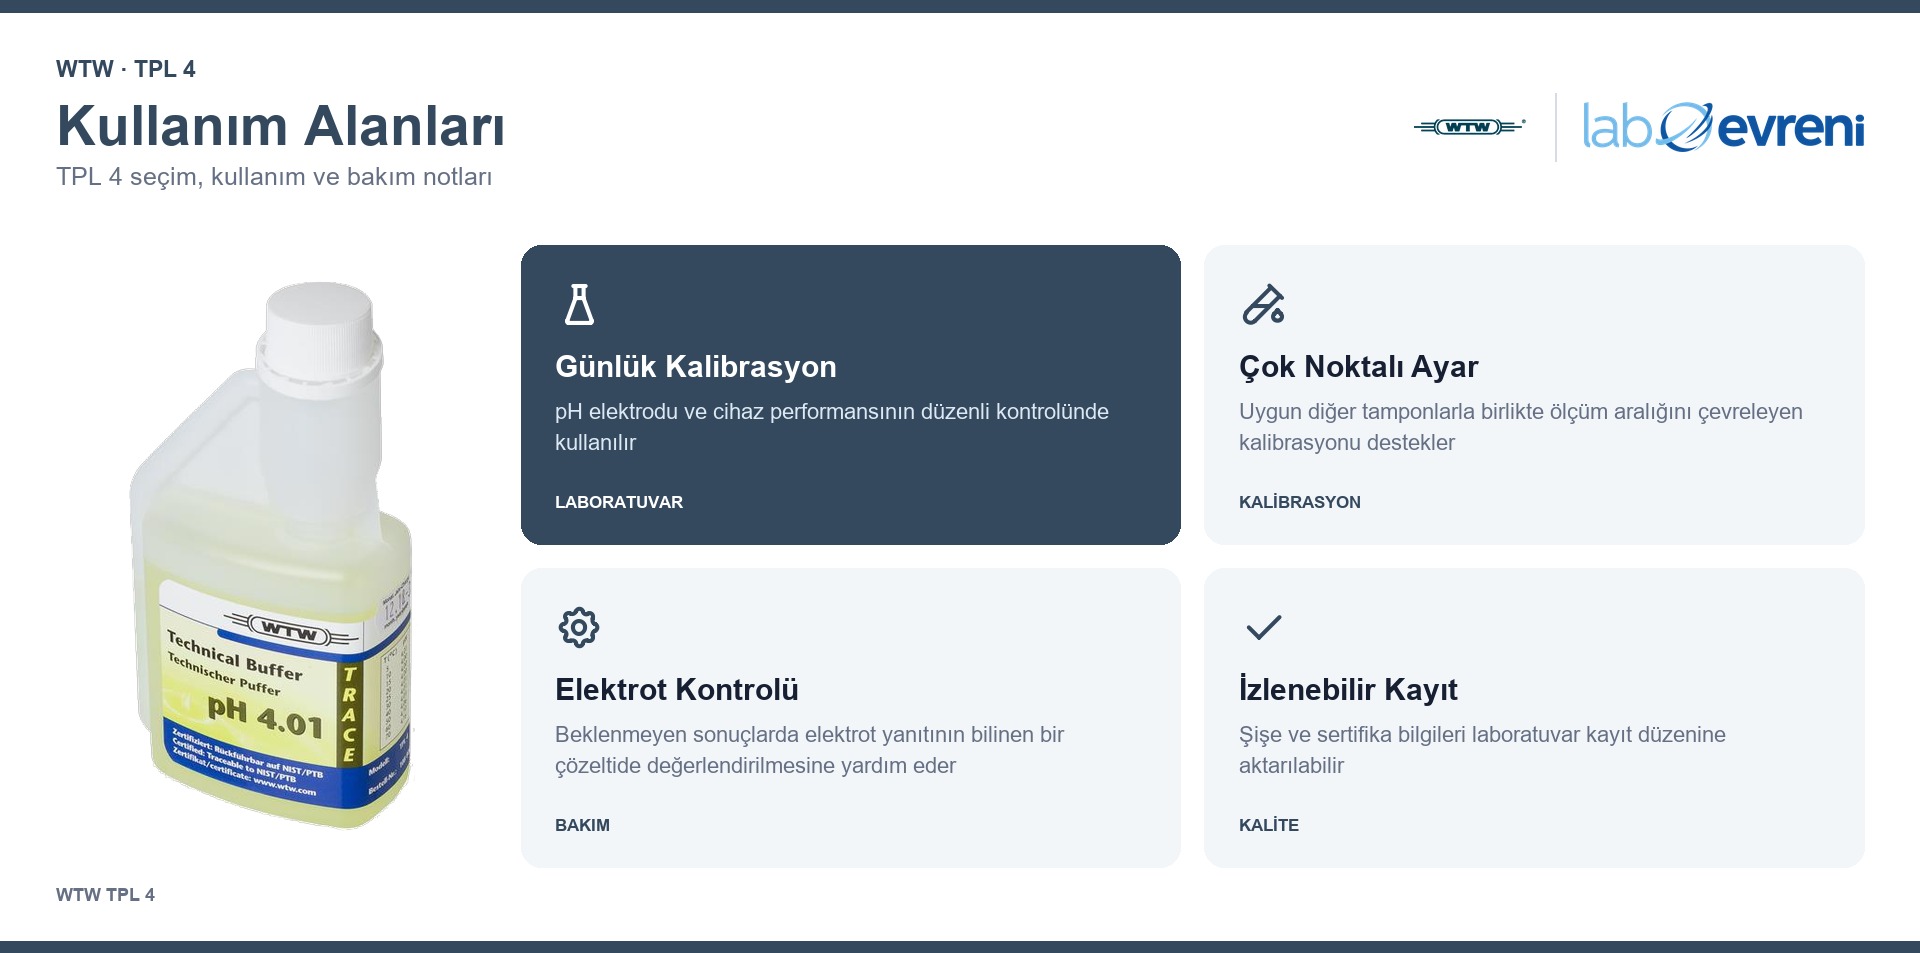Click the İzlenebilir Kayıt heading

pos(1348,690)
